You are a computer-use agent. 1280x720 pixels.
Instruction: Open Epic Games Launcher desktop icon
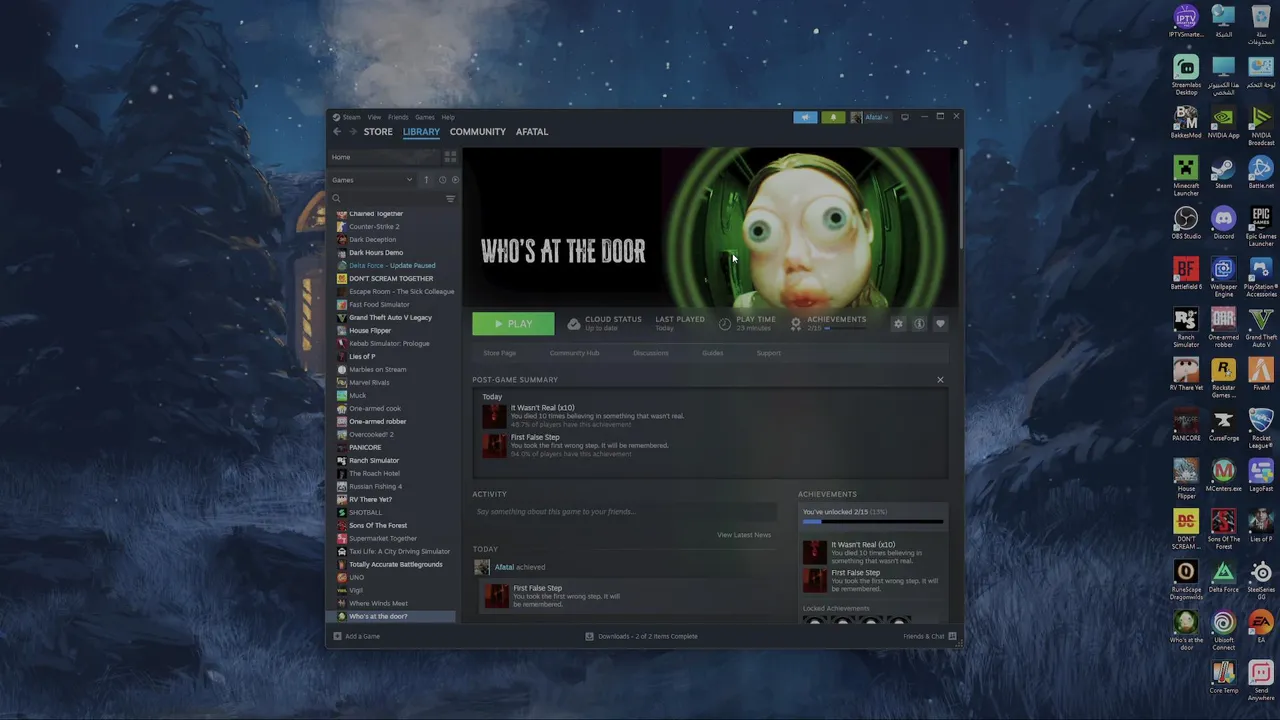point(1261,226)
